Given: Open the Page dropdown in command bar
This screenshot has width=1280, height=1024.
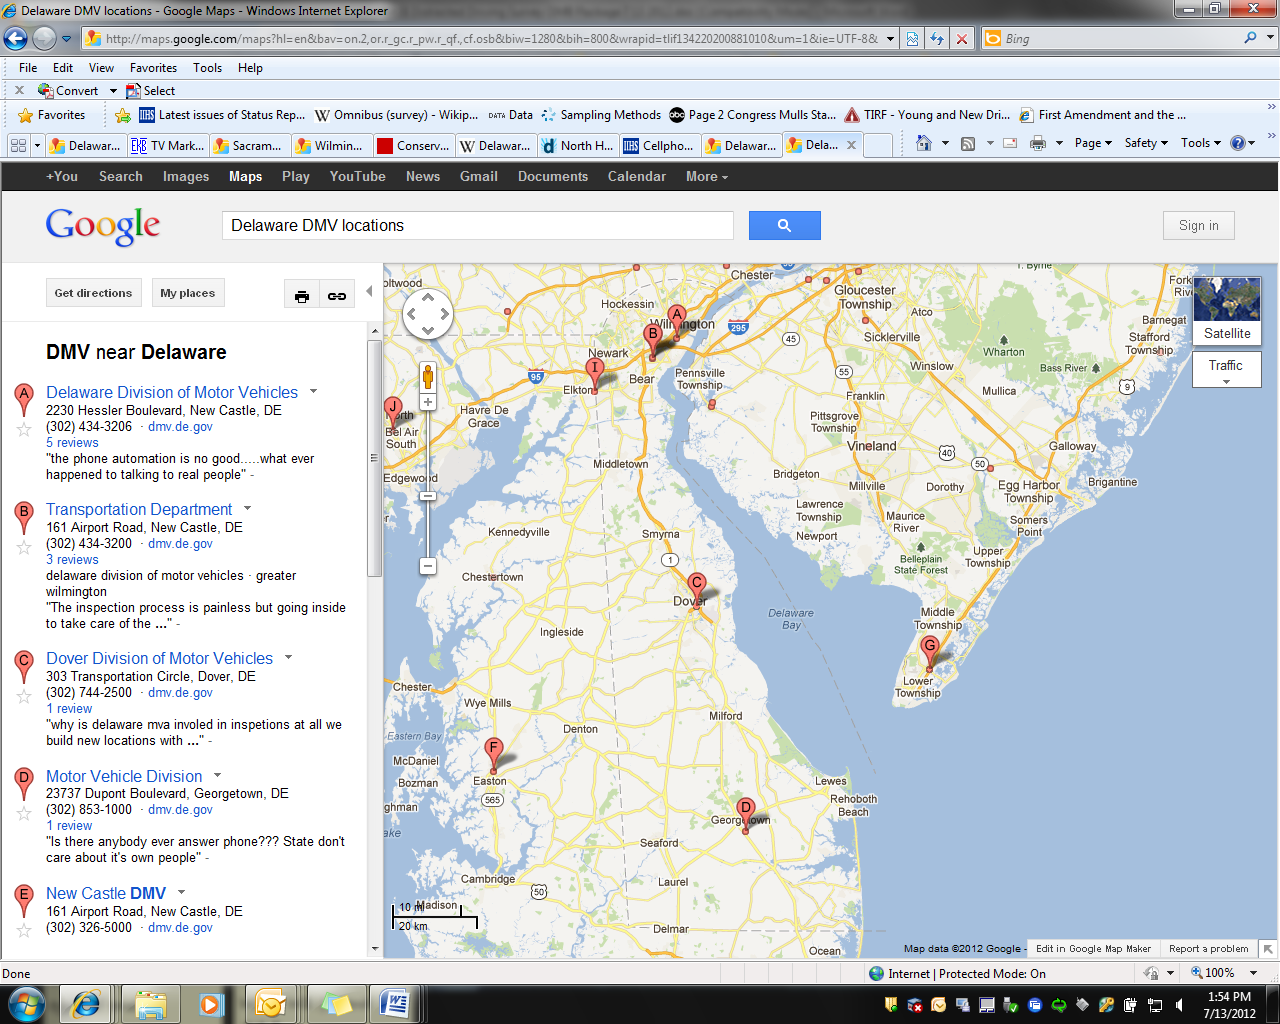Looking at the screenshot, I should tap(1093, 143).
